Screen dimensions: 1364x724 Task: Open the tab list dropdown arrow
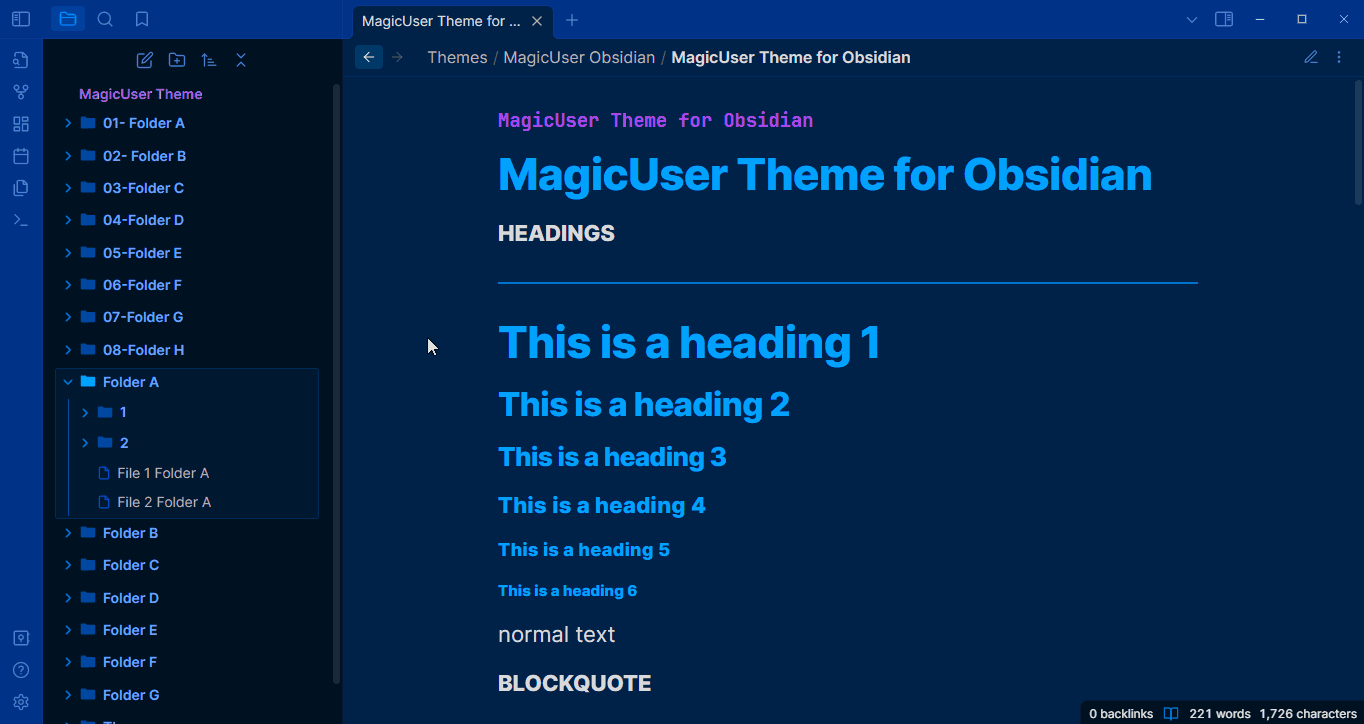pyautogui.click(x=1192, y=19)
